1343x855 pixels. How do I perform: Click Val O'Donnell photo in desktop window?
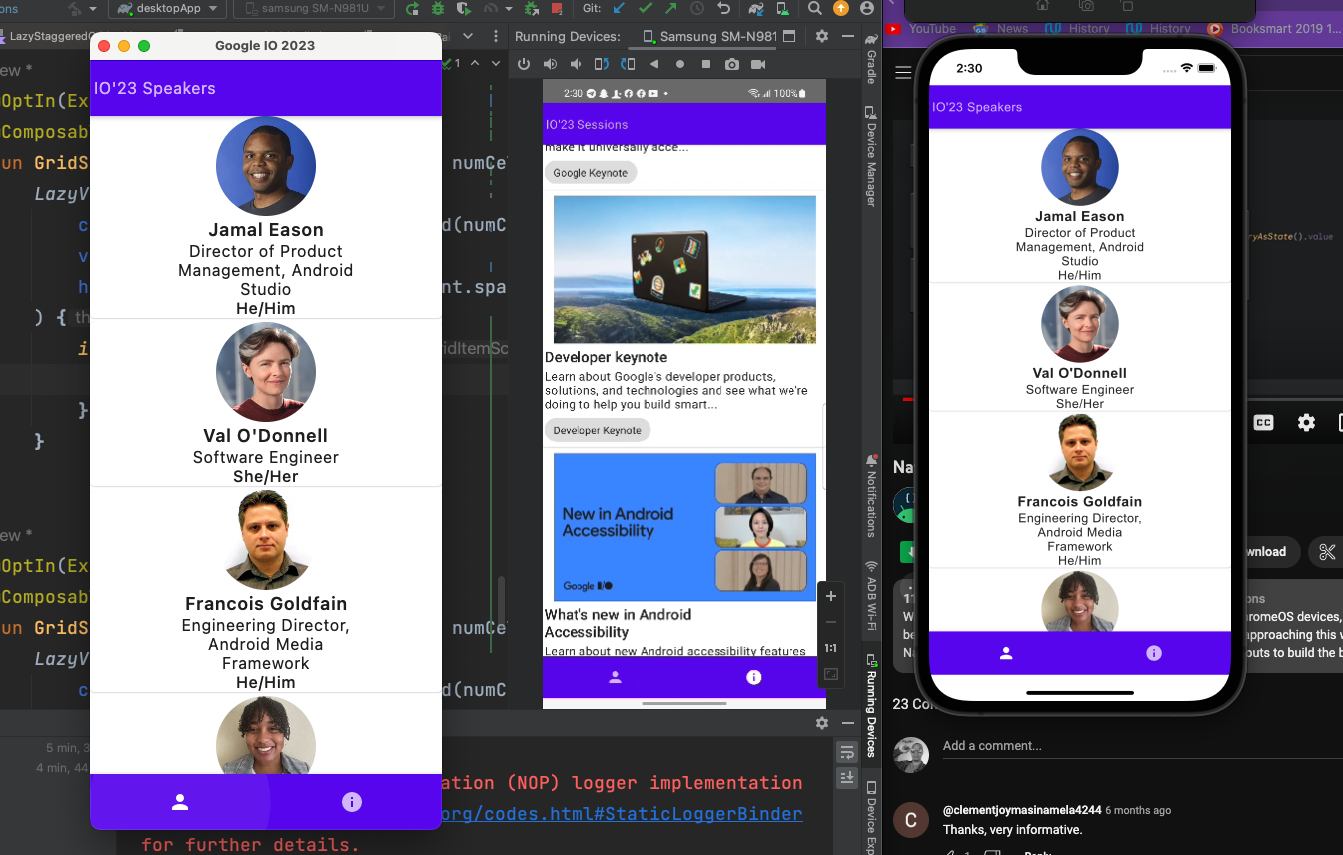point(266,372)
